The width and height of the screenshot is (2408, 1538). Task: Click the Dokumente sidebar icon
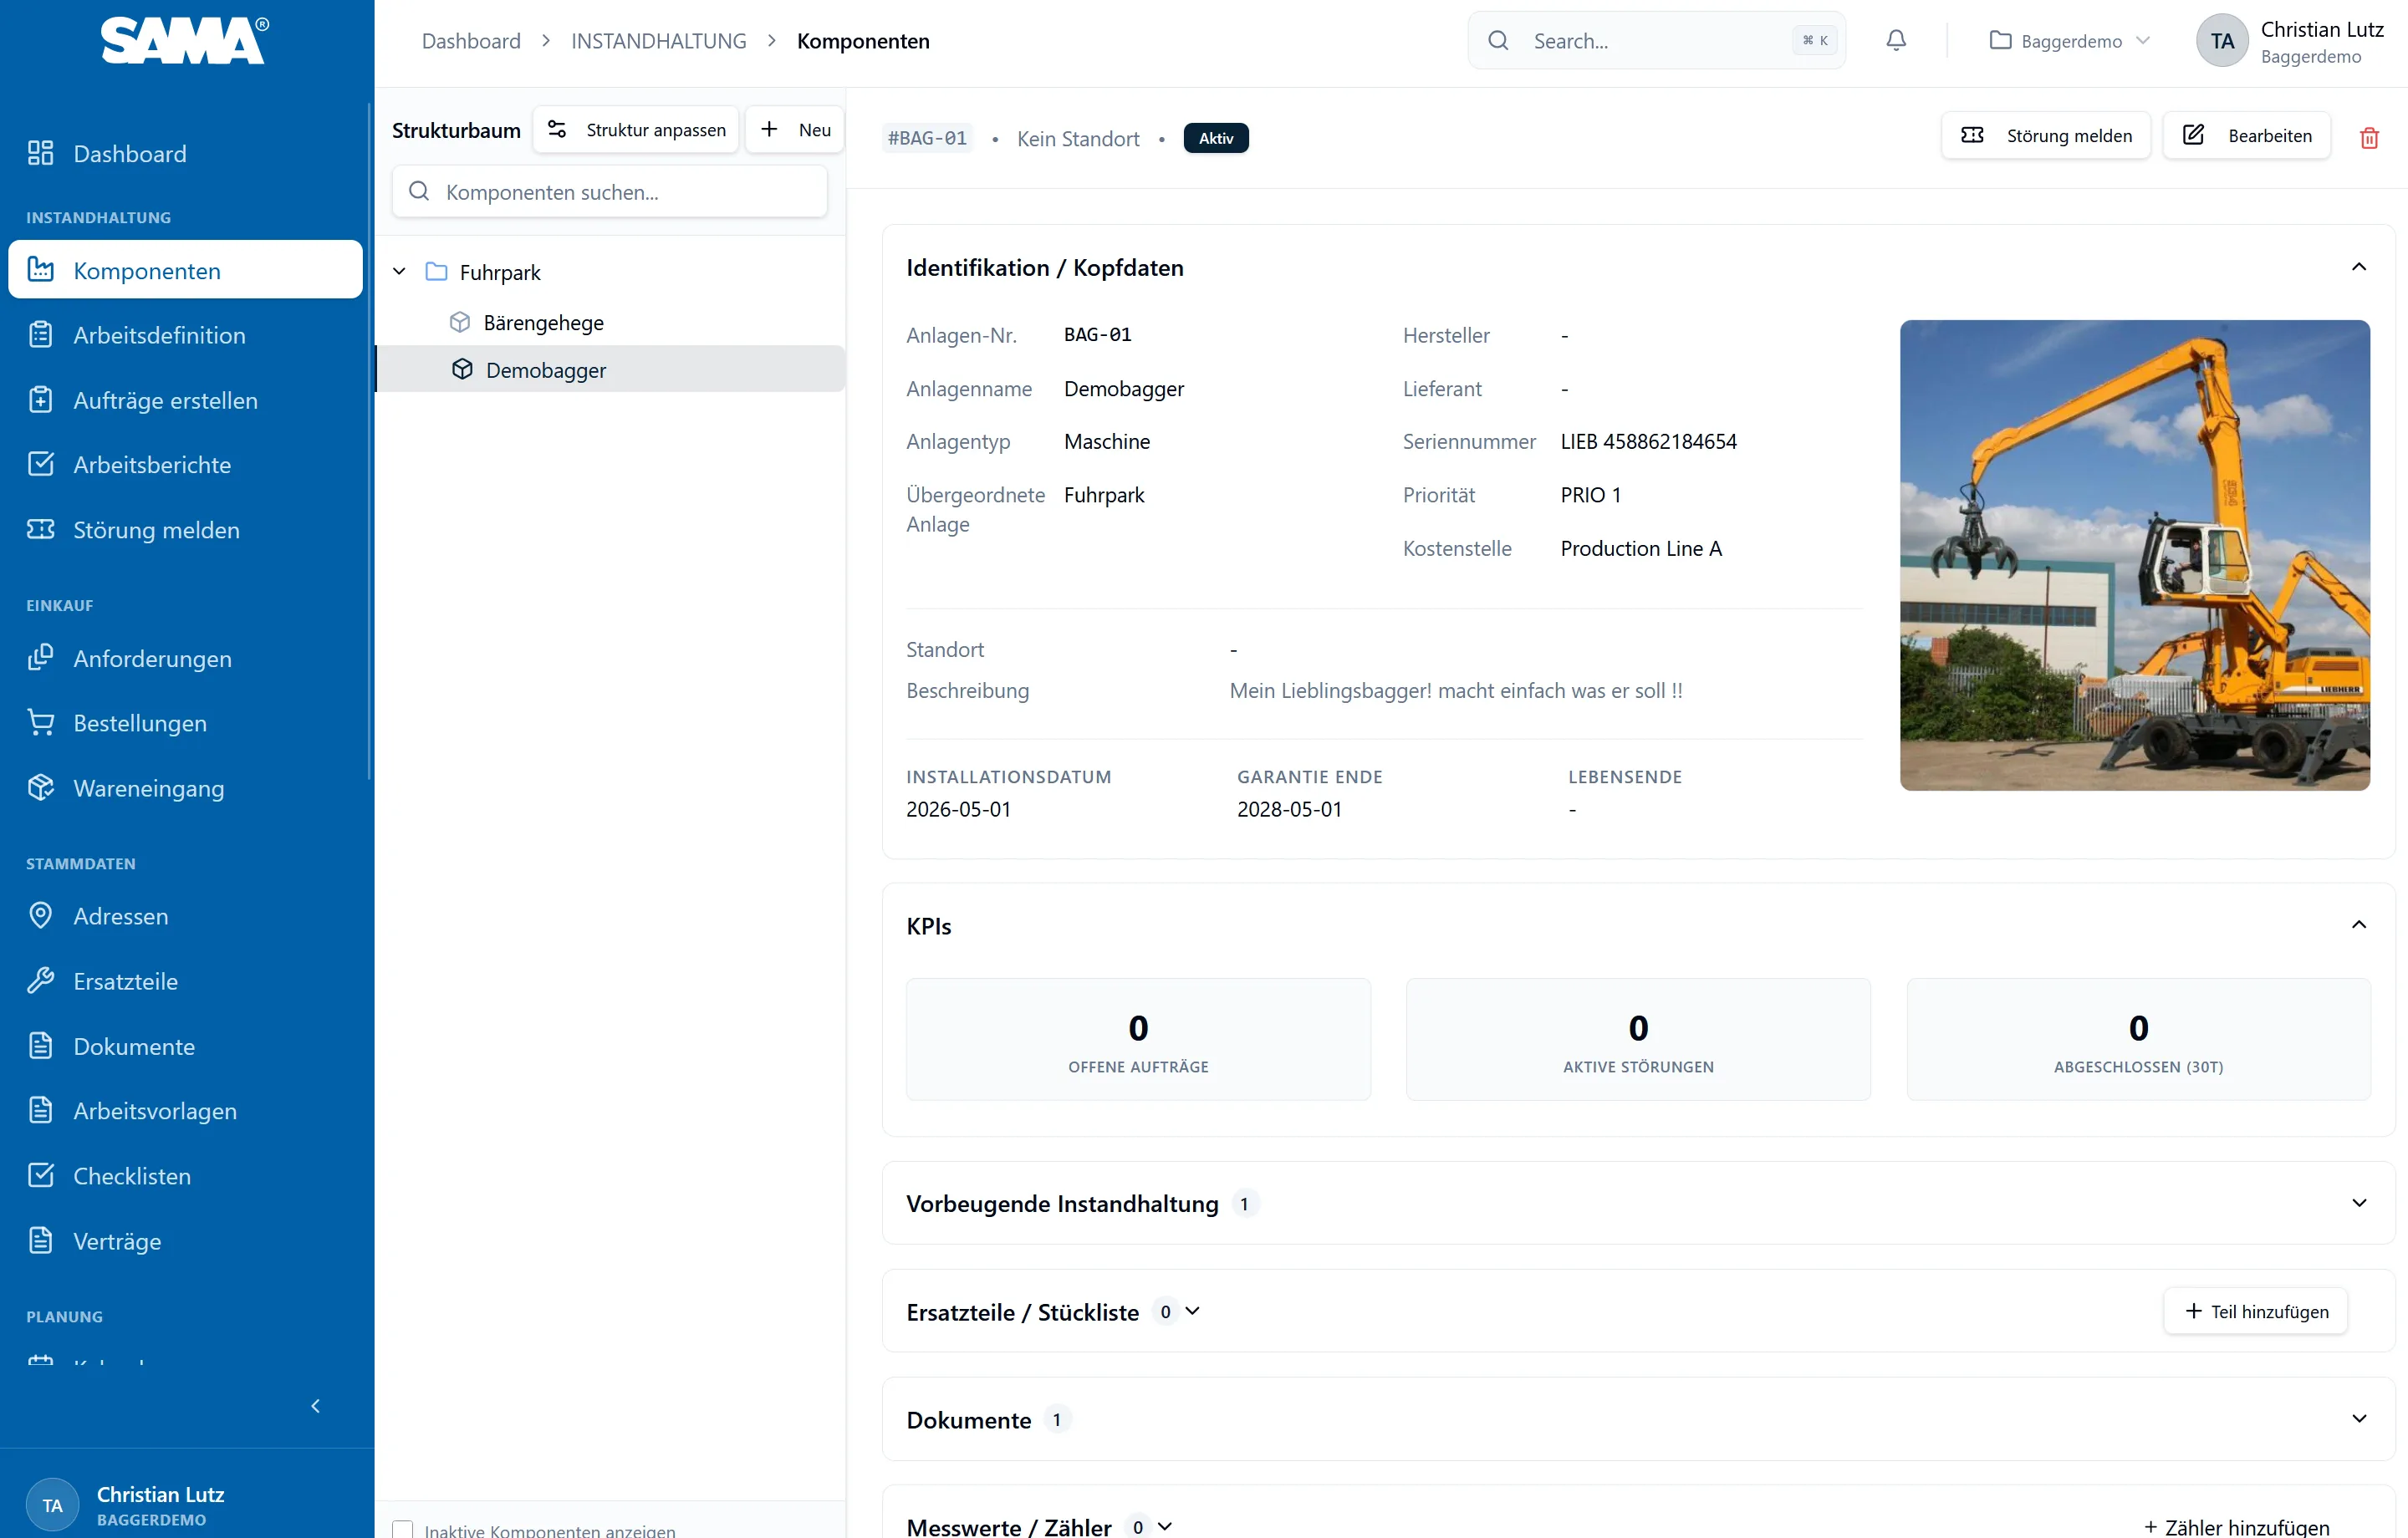point(40,1046)
